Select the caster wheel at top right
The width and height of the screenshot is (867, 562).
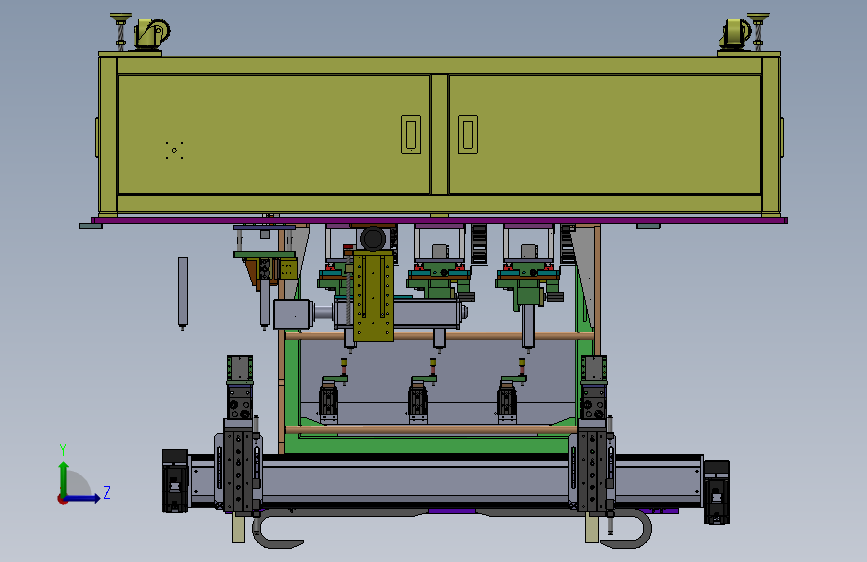click(x=735, y=34)
